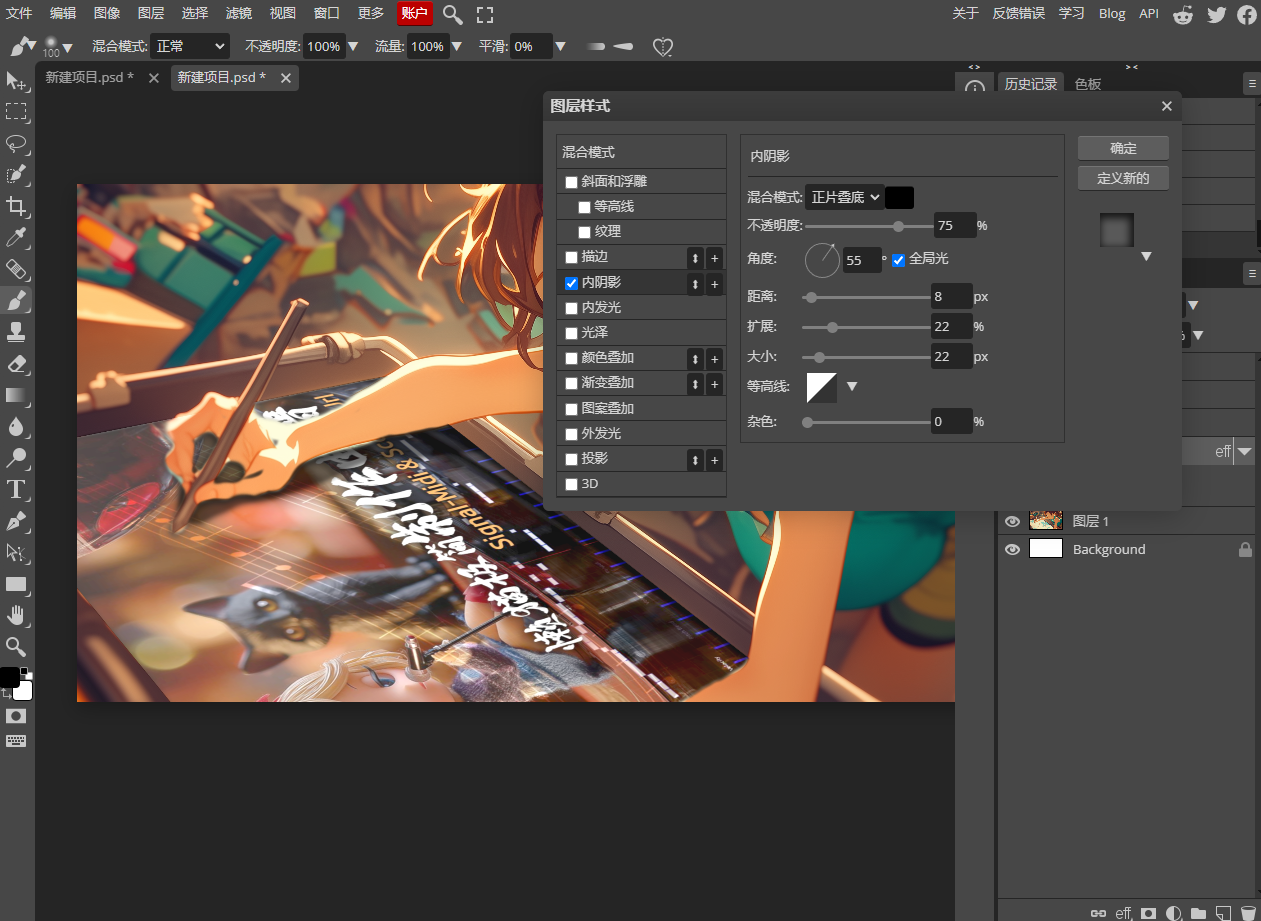Click the red 账户 button

click(x=414, y=13)
